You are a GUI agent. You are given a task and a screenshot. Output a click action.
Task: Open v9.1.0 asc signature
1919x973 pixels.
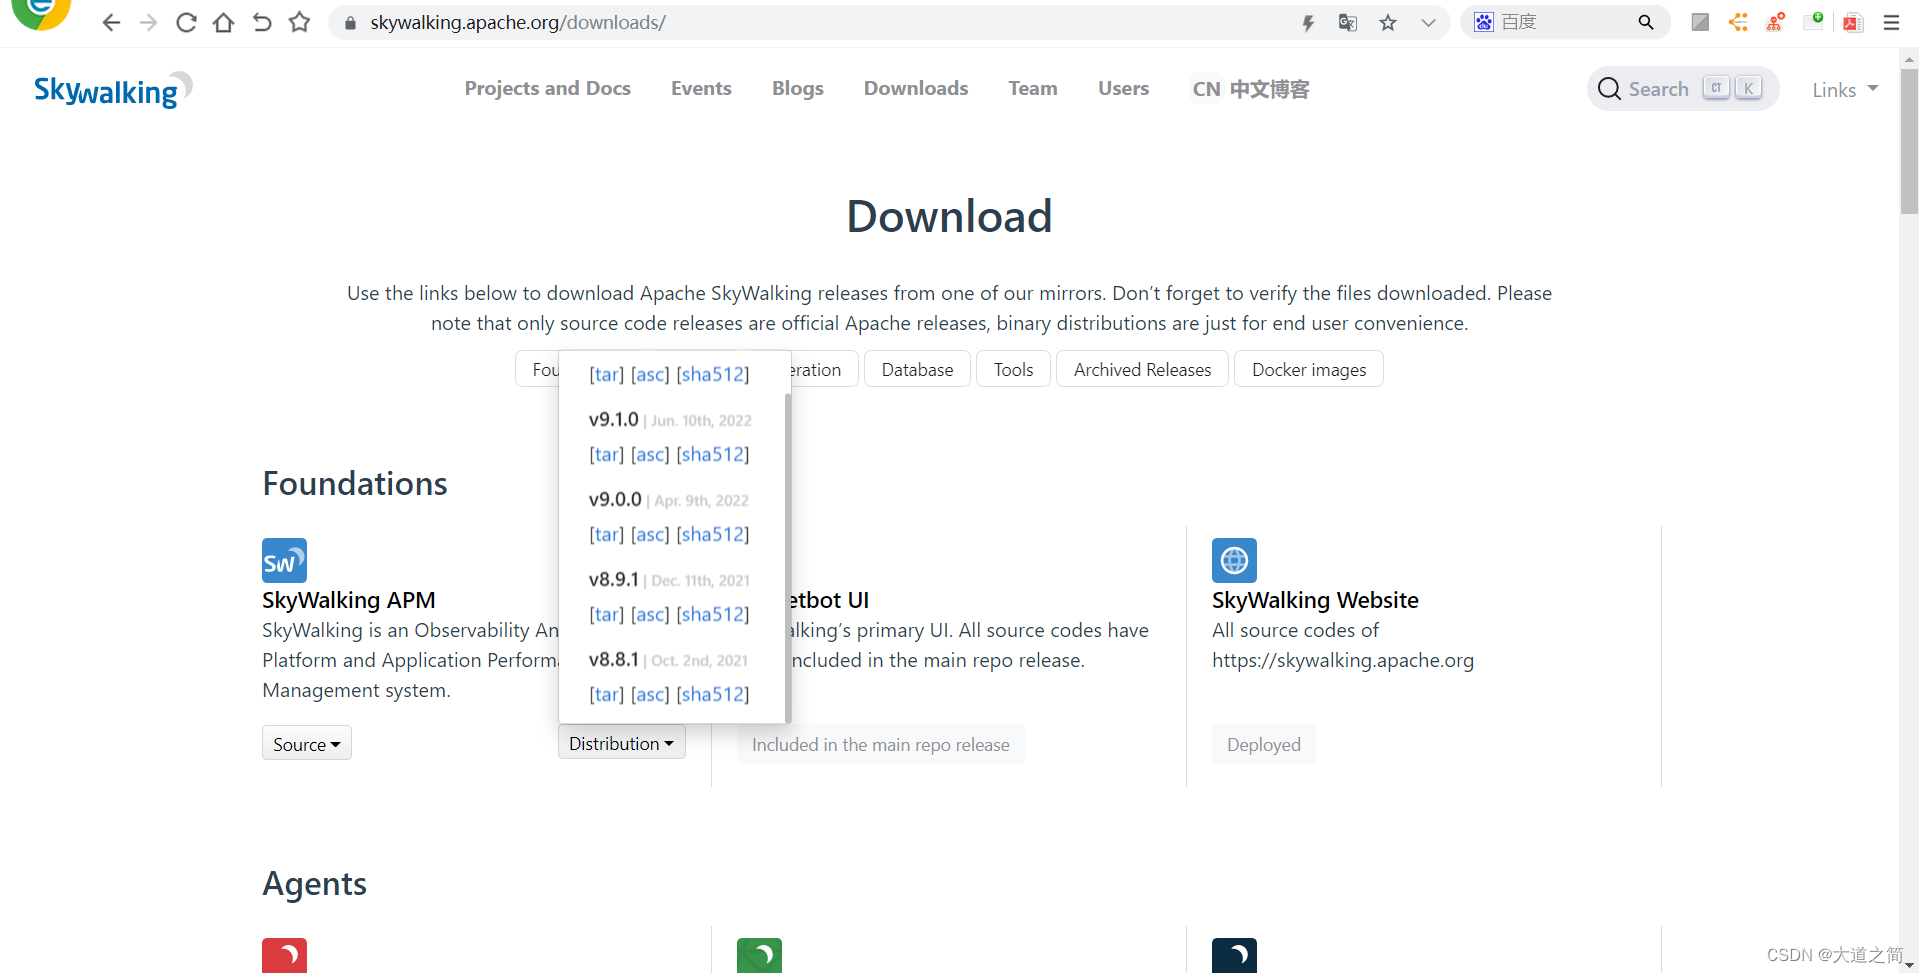(650, 454)
